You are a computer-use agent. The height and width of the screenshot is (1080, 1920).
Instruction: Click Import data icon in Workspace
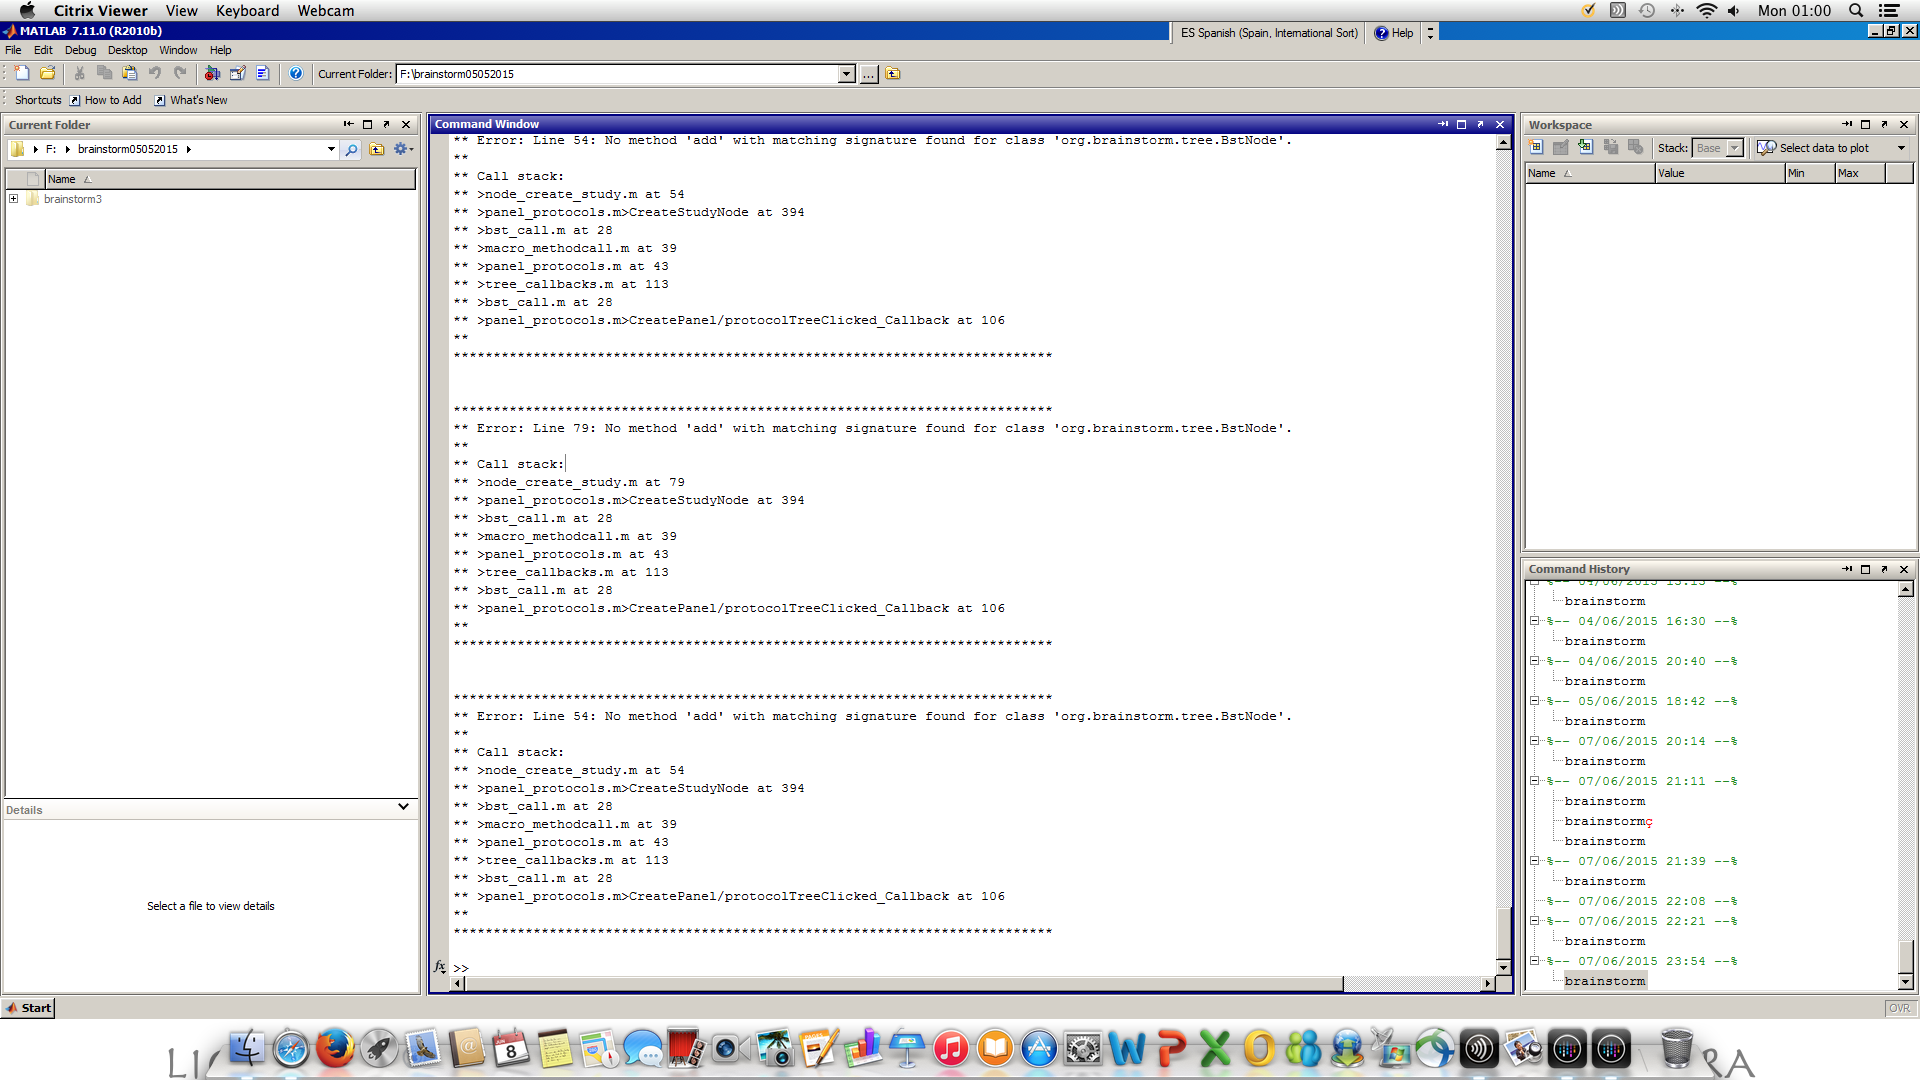(x=1585, y=148)
